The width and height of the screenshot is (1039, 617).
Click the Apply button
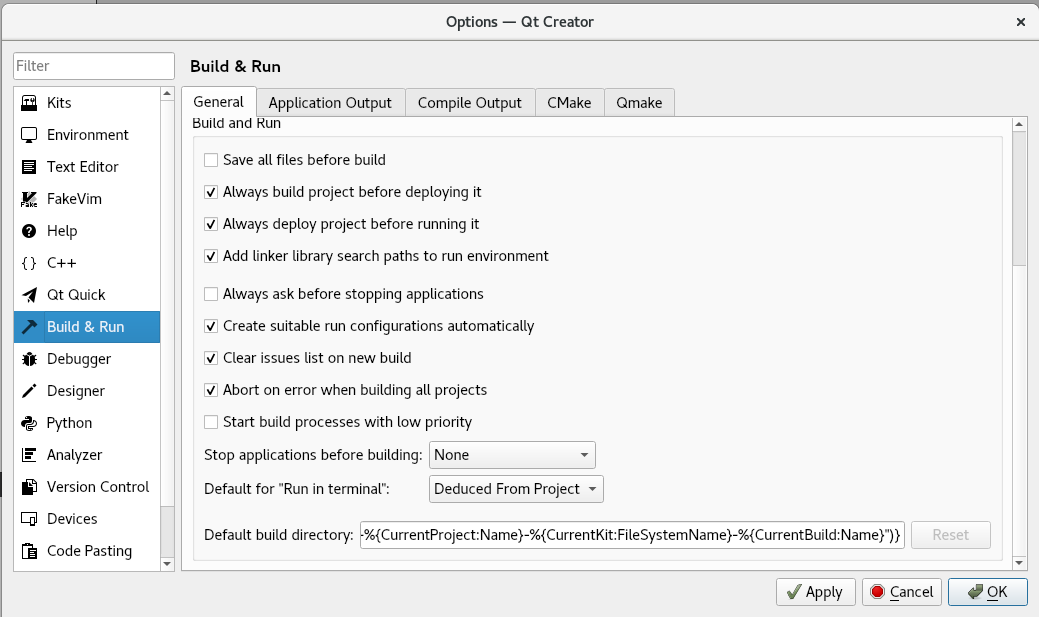point(816,592)
